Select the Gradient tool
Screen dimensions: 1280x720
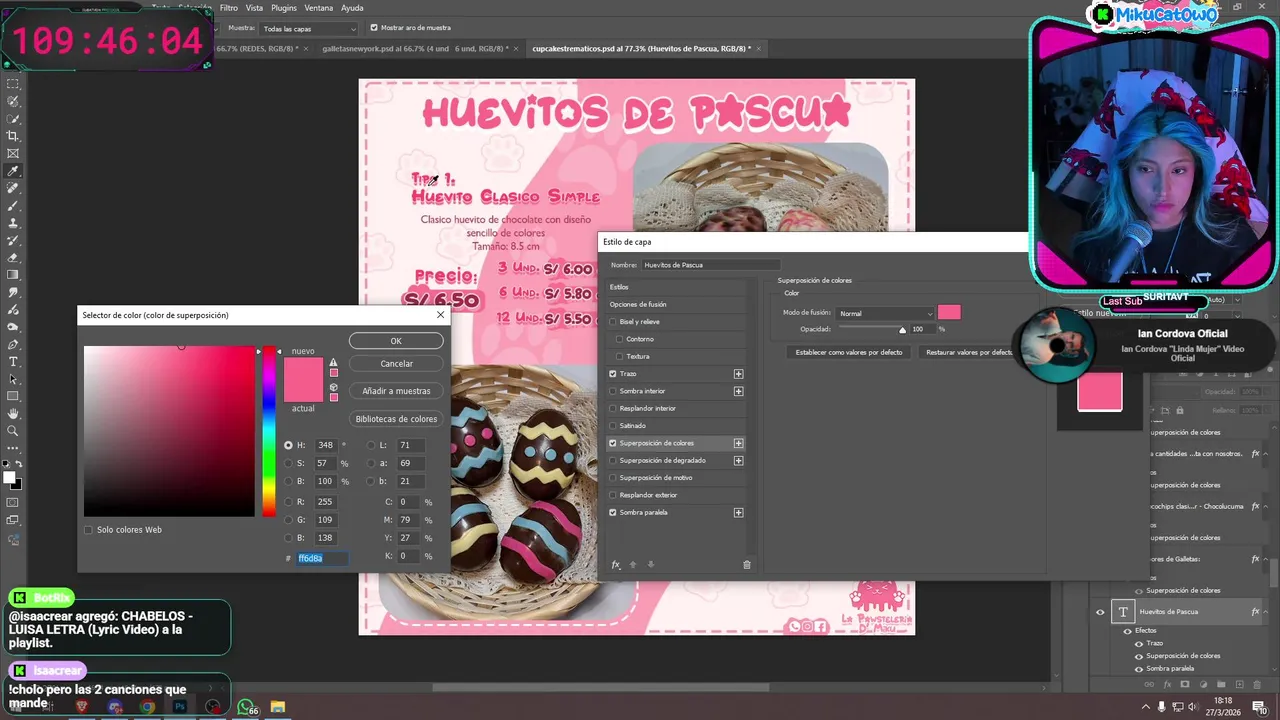tap(13, 274)
